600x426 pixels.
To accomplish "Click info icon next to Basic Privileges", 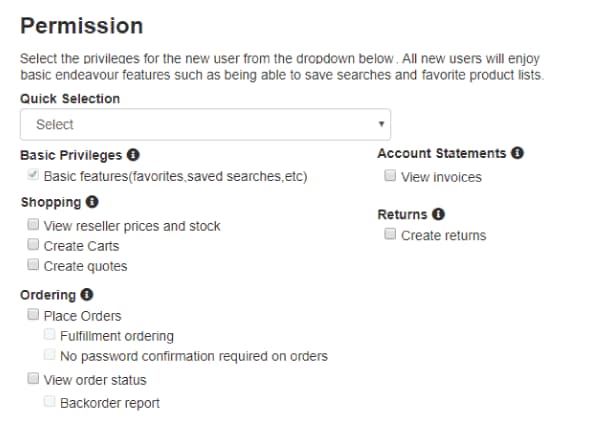I will point(134,156).
